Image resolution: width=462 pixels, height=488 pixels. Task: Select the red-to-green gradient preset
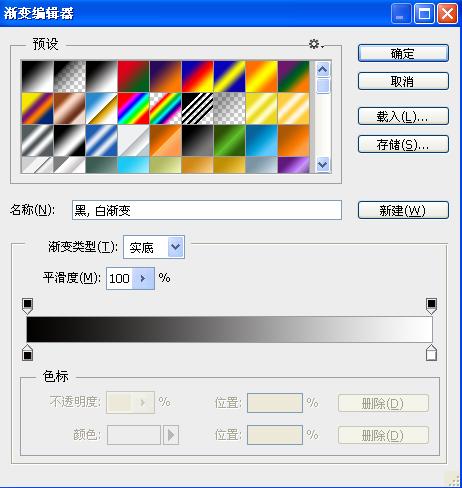[x=134, y=76]
